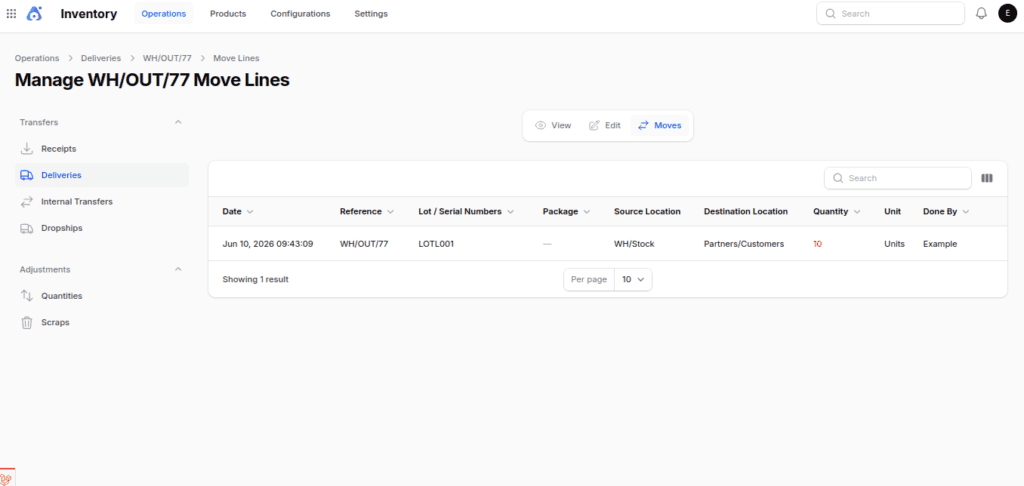Click the blue Inventory app logo

(x=35, y=13)
